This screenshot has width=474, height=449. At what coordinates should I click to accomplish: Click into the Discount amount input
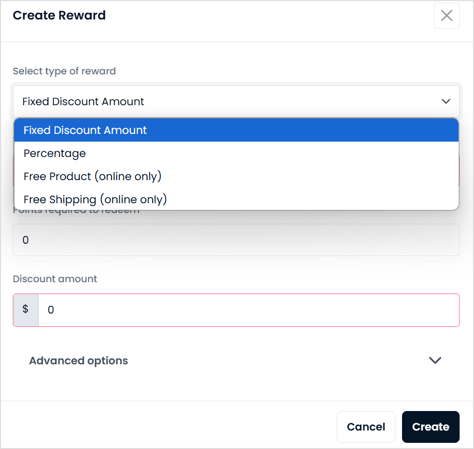coord(249,310)
